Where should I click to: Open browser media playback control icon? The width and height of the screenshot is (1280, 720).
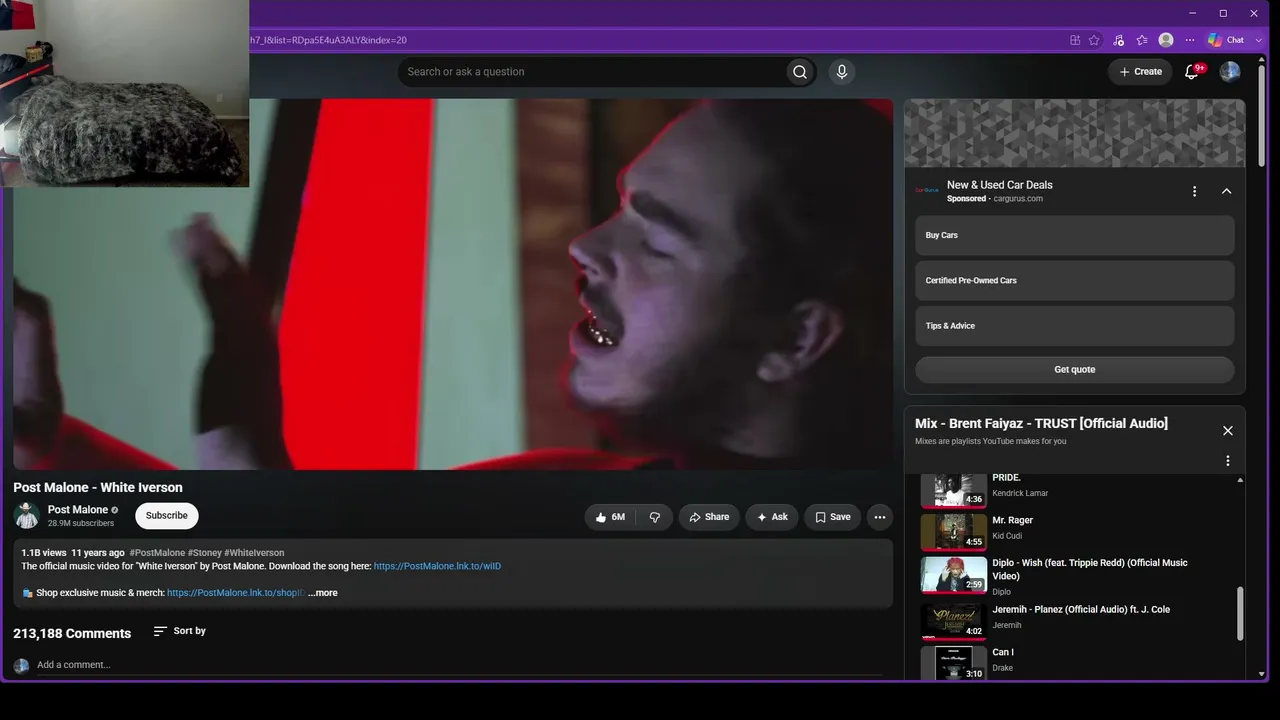click(x=1118, y=40)
